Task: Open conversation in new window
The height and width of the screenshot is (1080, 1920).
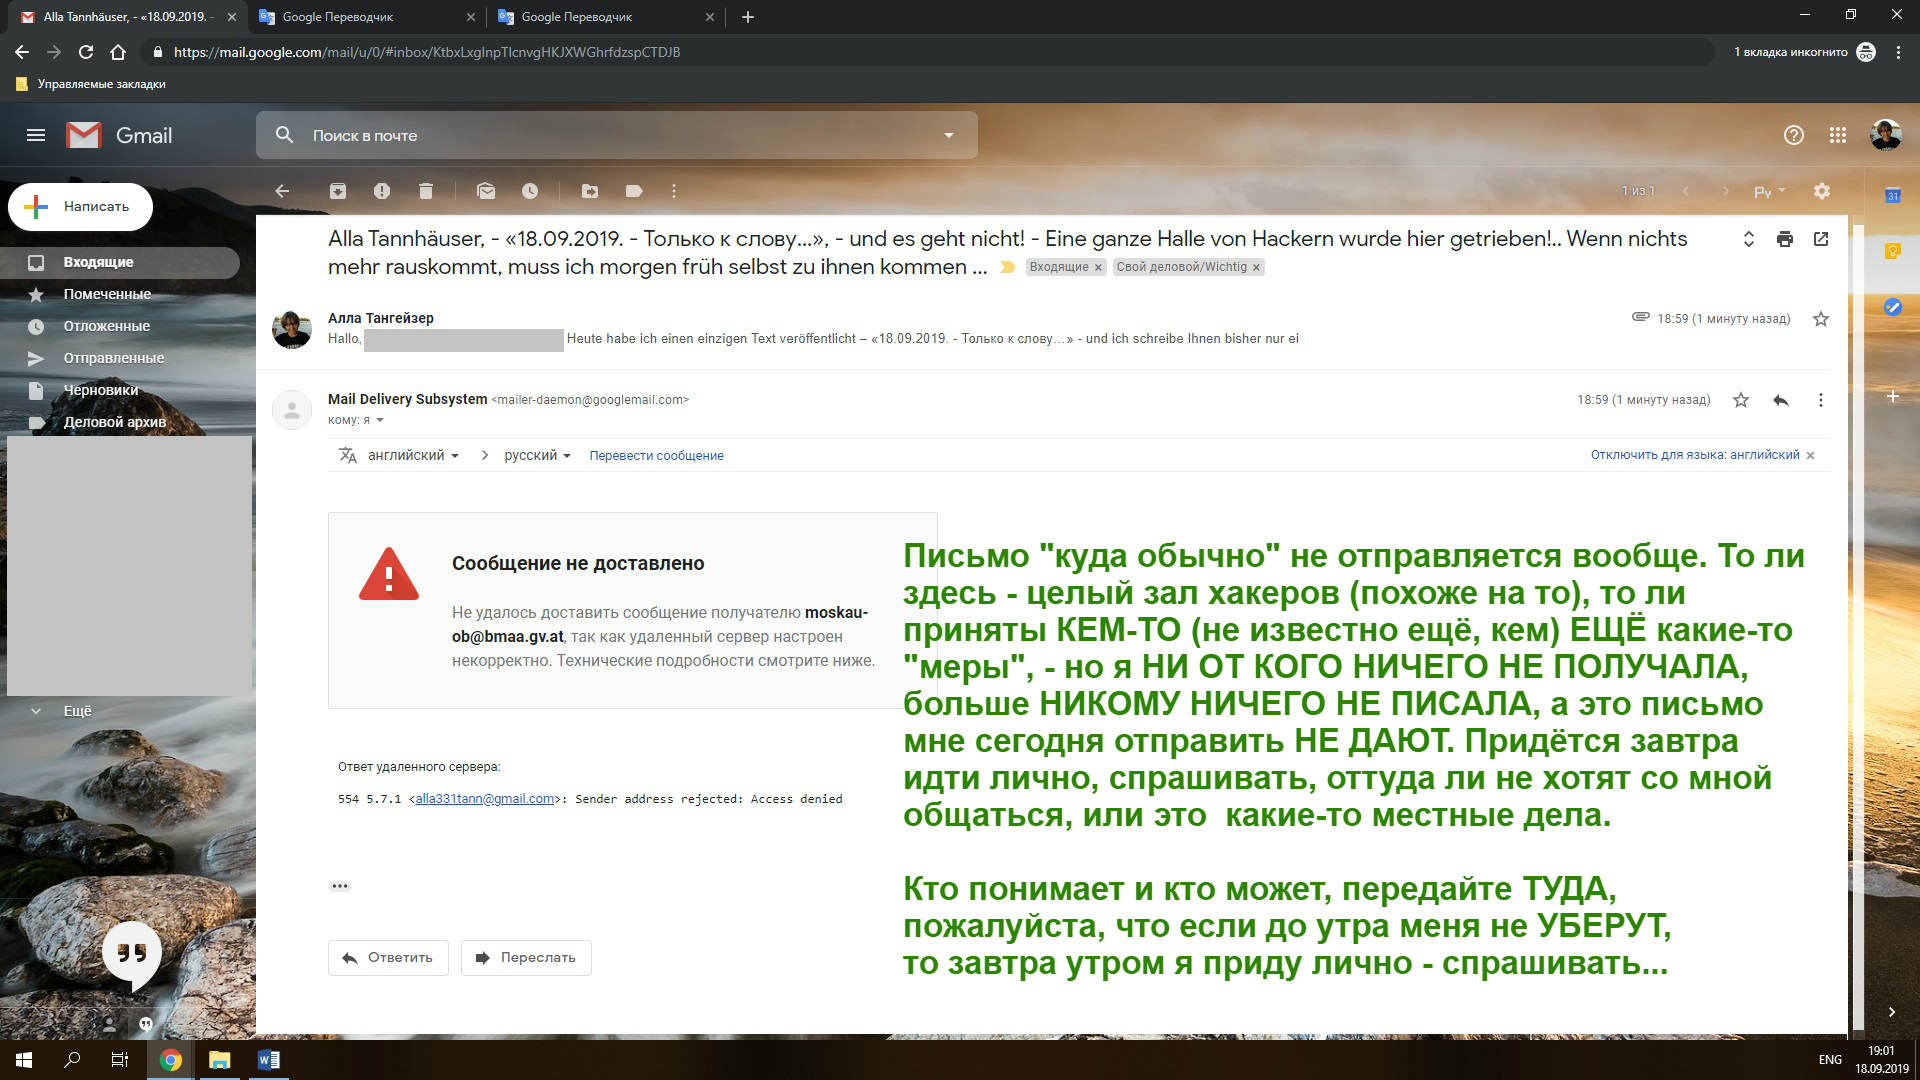Action: pos(1821,239)
